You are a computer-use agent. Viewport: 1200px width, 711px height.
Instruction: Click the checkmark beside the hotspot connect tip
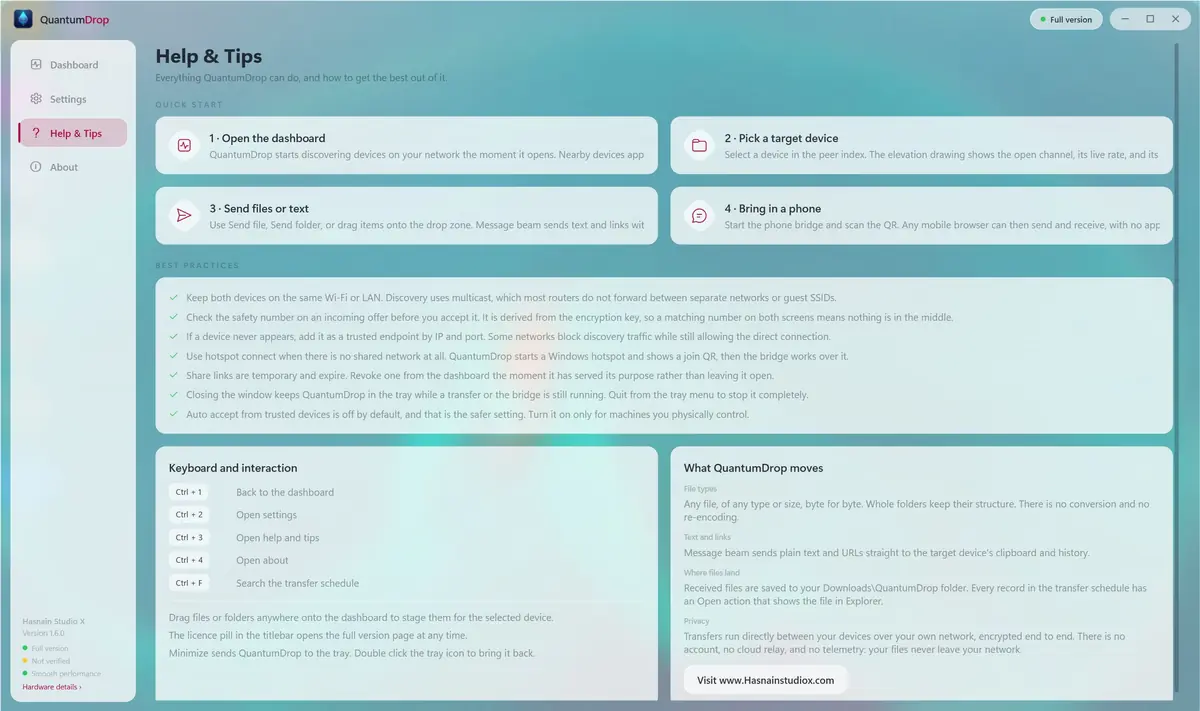(x=174, y=356)
